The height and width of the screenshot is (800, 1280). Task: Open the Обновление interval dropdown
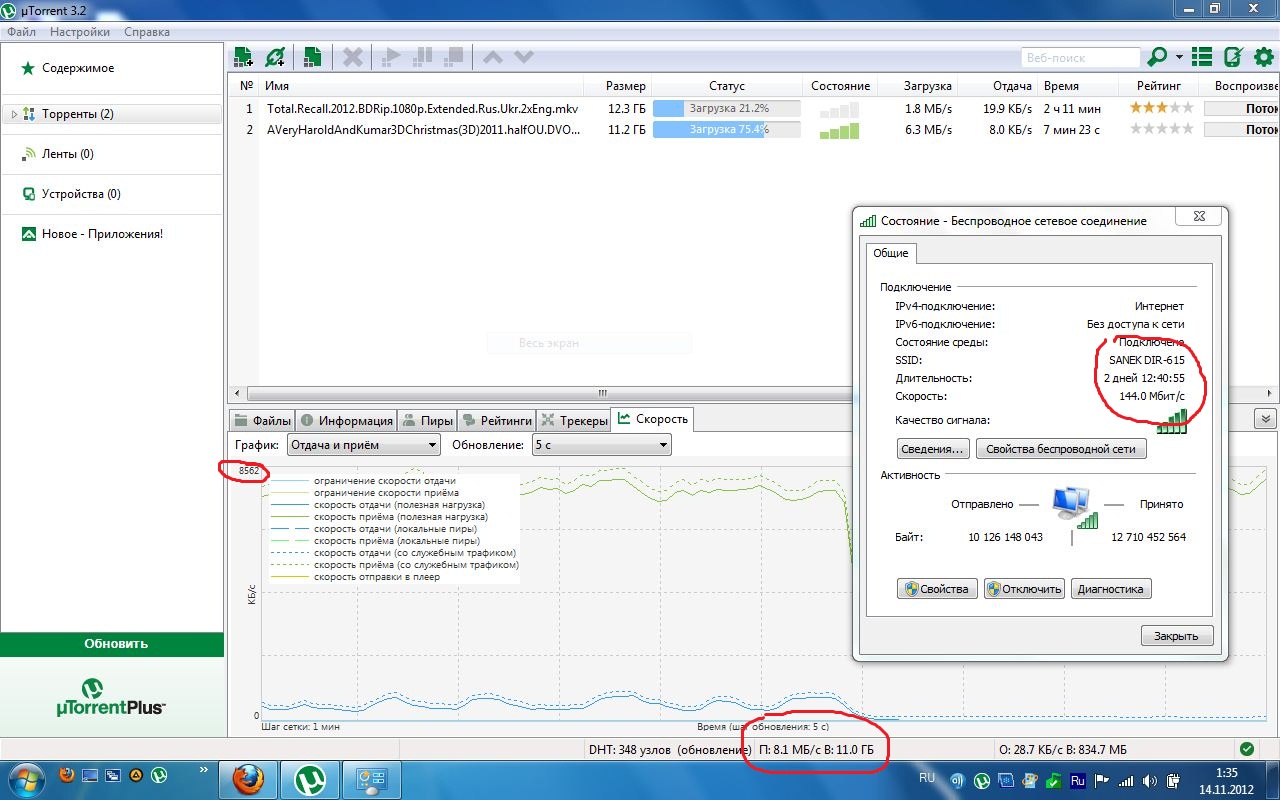(600, 445)
